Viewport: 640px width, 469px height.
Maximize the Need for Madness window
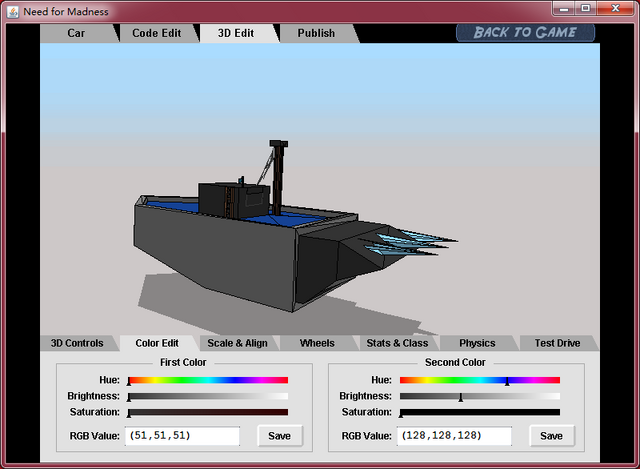(586, 9)
